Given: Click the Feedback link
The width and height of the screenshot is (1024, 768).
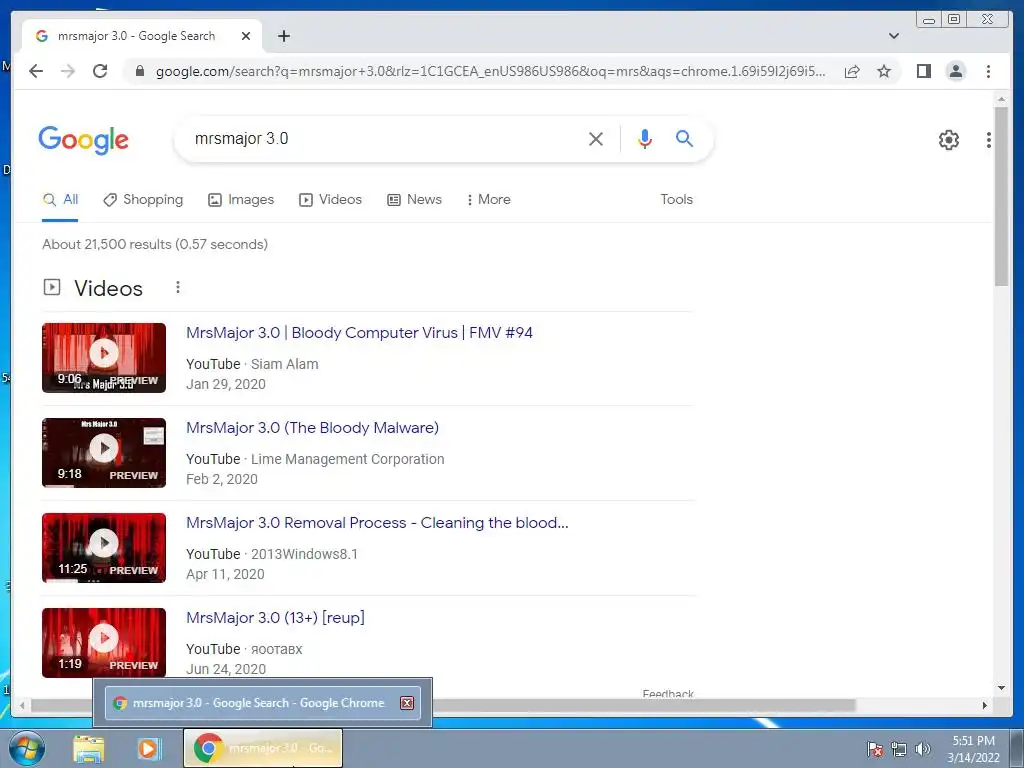Looking at the screenshot, I should (667, 694).
